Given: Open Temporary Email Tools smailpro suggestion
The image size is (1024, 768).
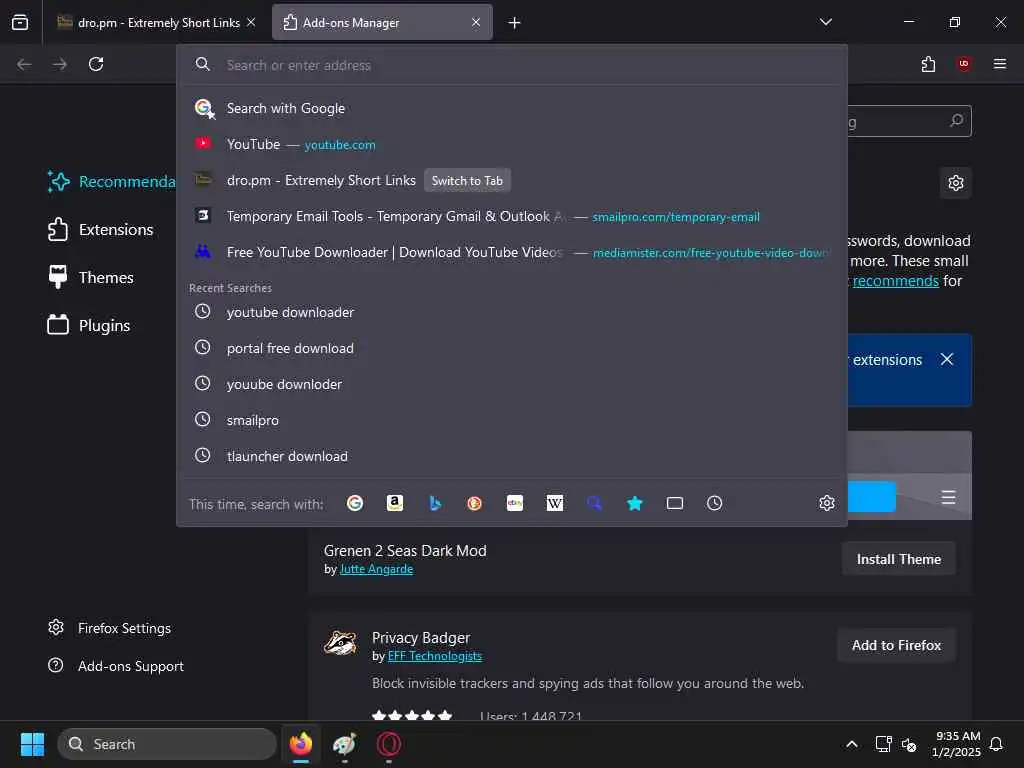Looking at the screenshot, I should tap(512, 216).
